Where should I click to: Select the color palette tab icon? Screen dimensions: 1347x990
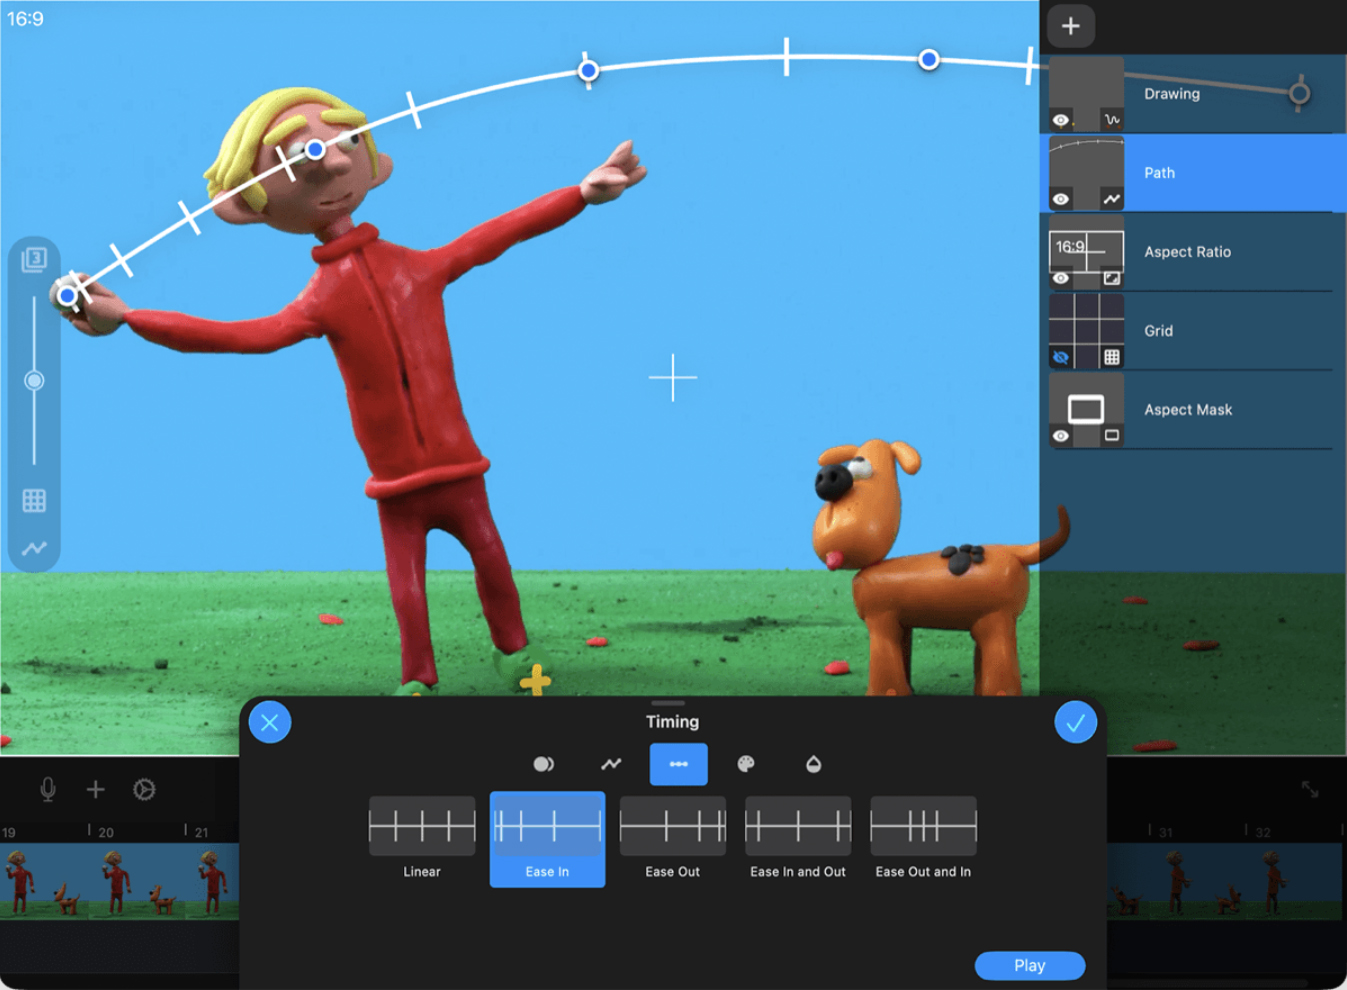(746, 765)
